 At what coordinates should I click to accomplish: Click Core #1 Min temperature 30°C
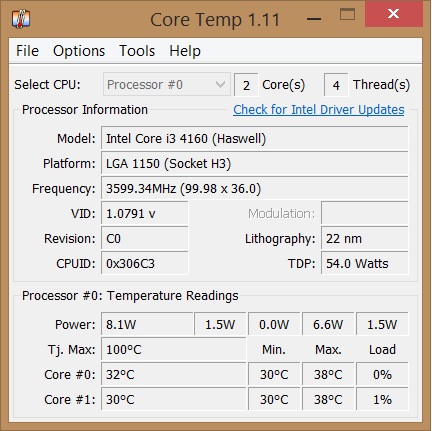coord(274,399)
